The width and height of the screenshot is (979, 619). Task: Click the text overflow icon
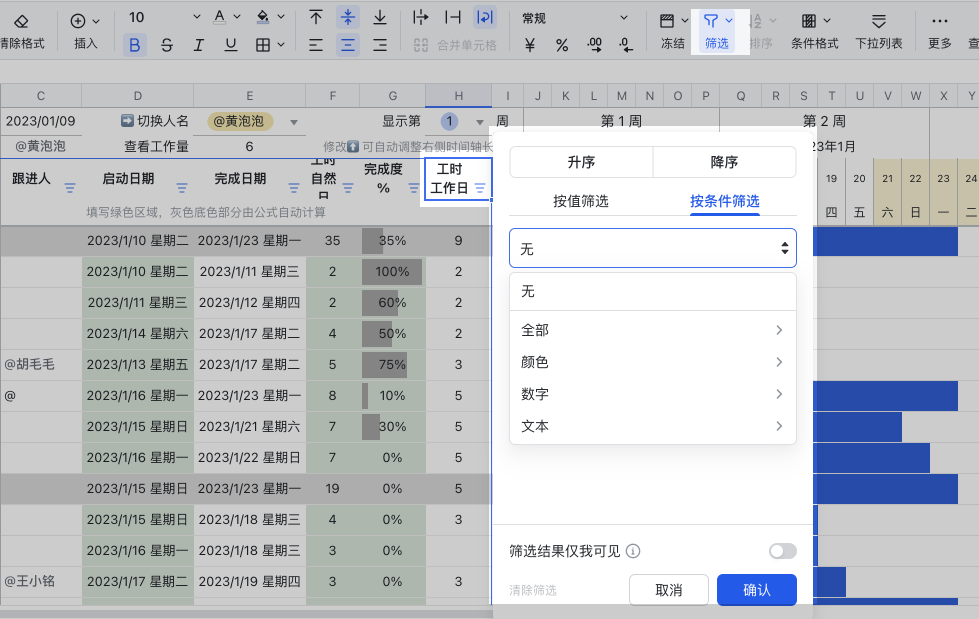421,17
